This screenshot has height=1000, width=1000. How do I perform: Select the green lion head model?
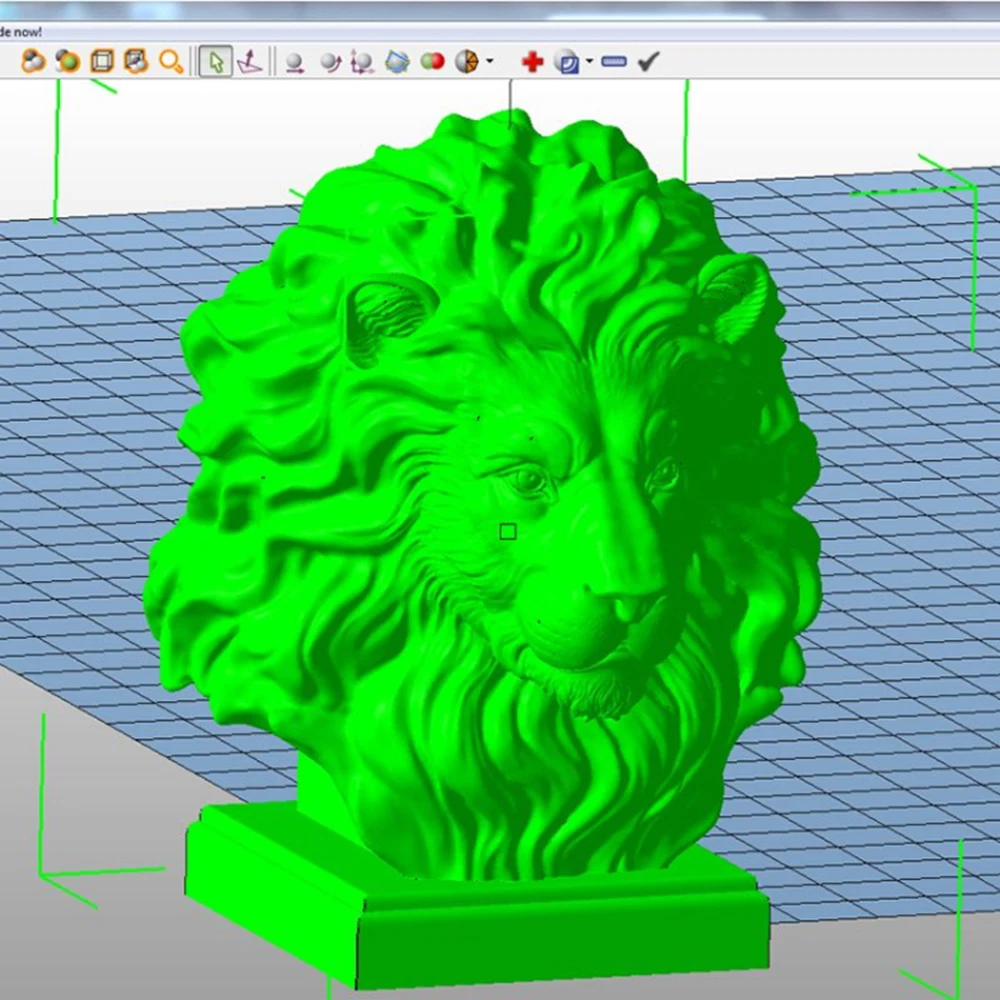pos(483,548)
